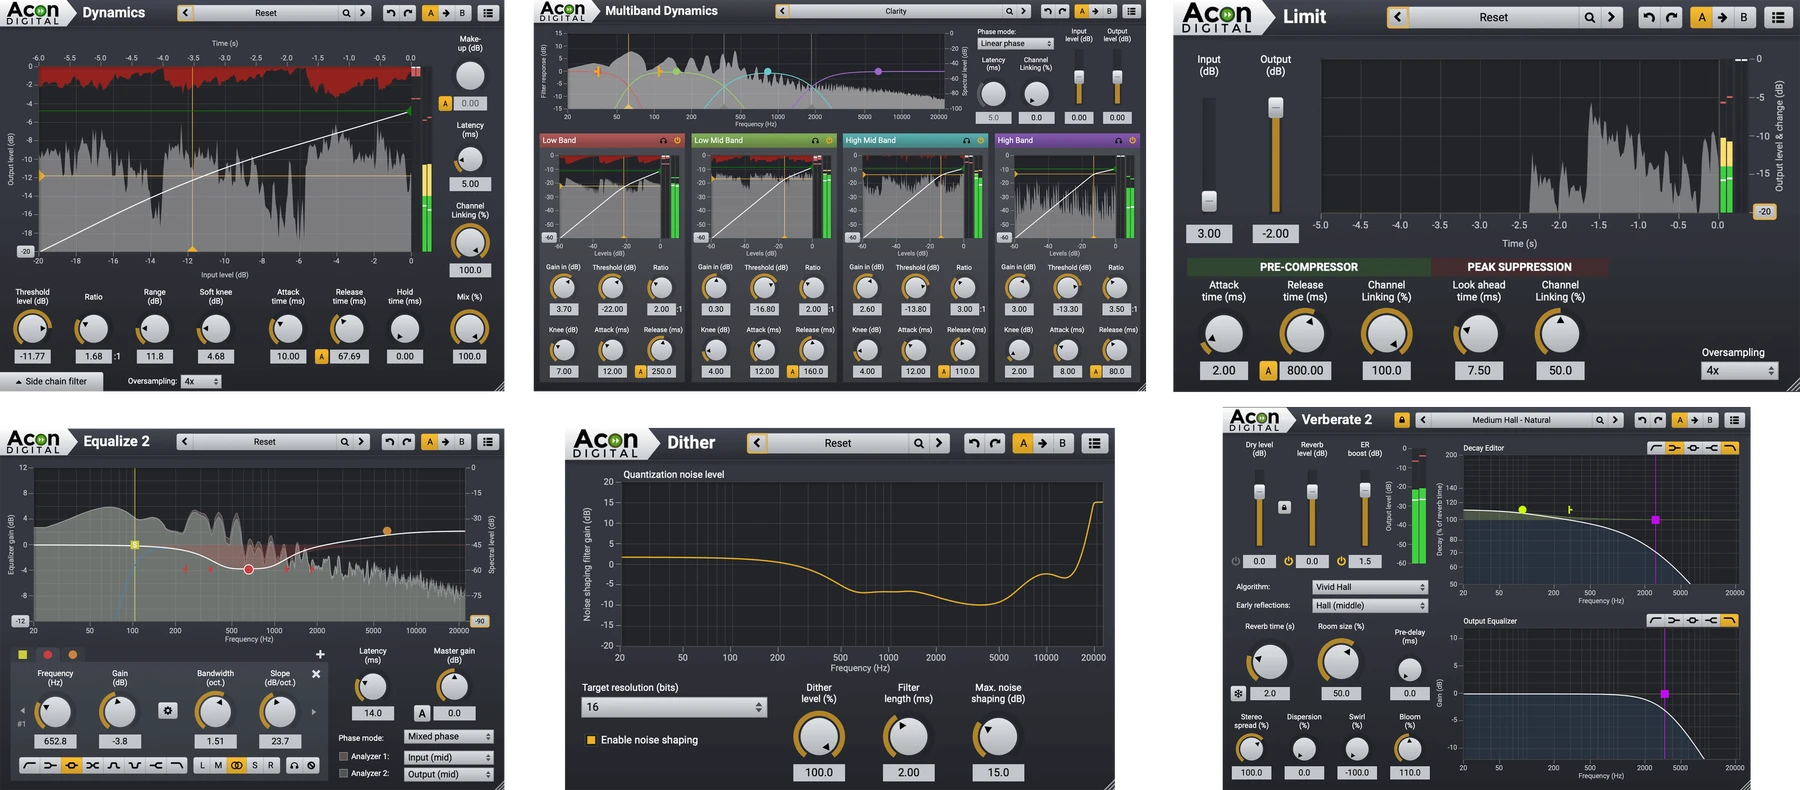This screenshot has width=1800, height=790.
Task: Adjust the Limit Output (dB) slider handle
Action: click(1275, 107)
